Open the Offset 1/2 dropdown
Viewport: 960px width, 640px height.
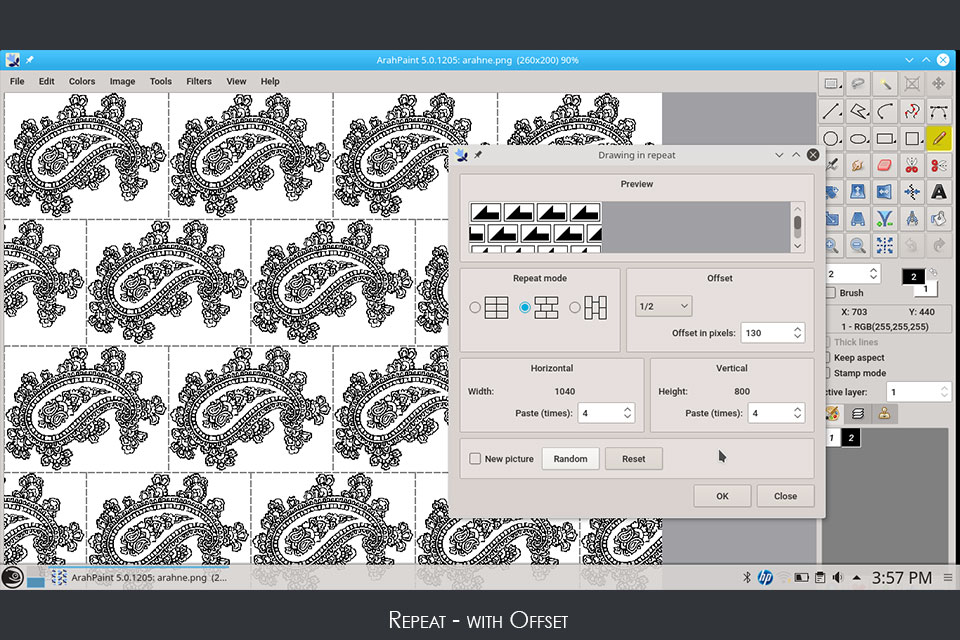pos(664,306)
